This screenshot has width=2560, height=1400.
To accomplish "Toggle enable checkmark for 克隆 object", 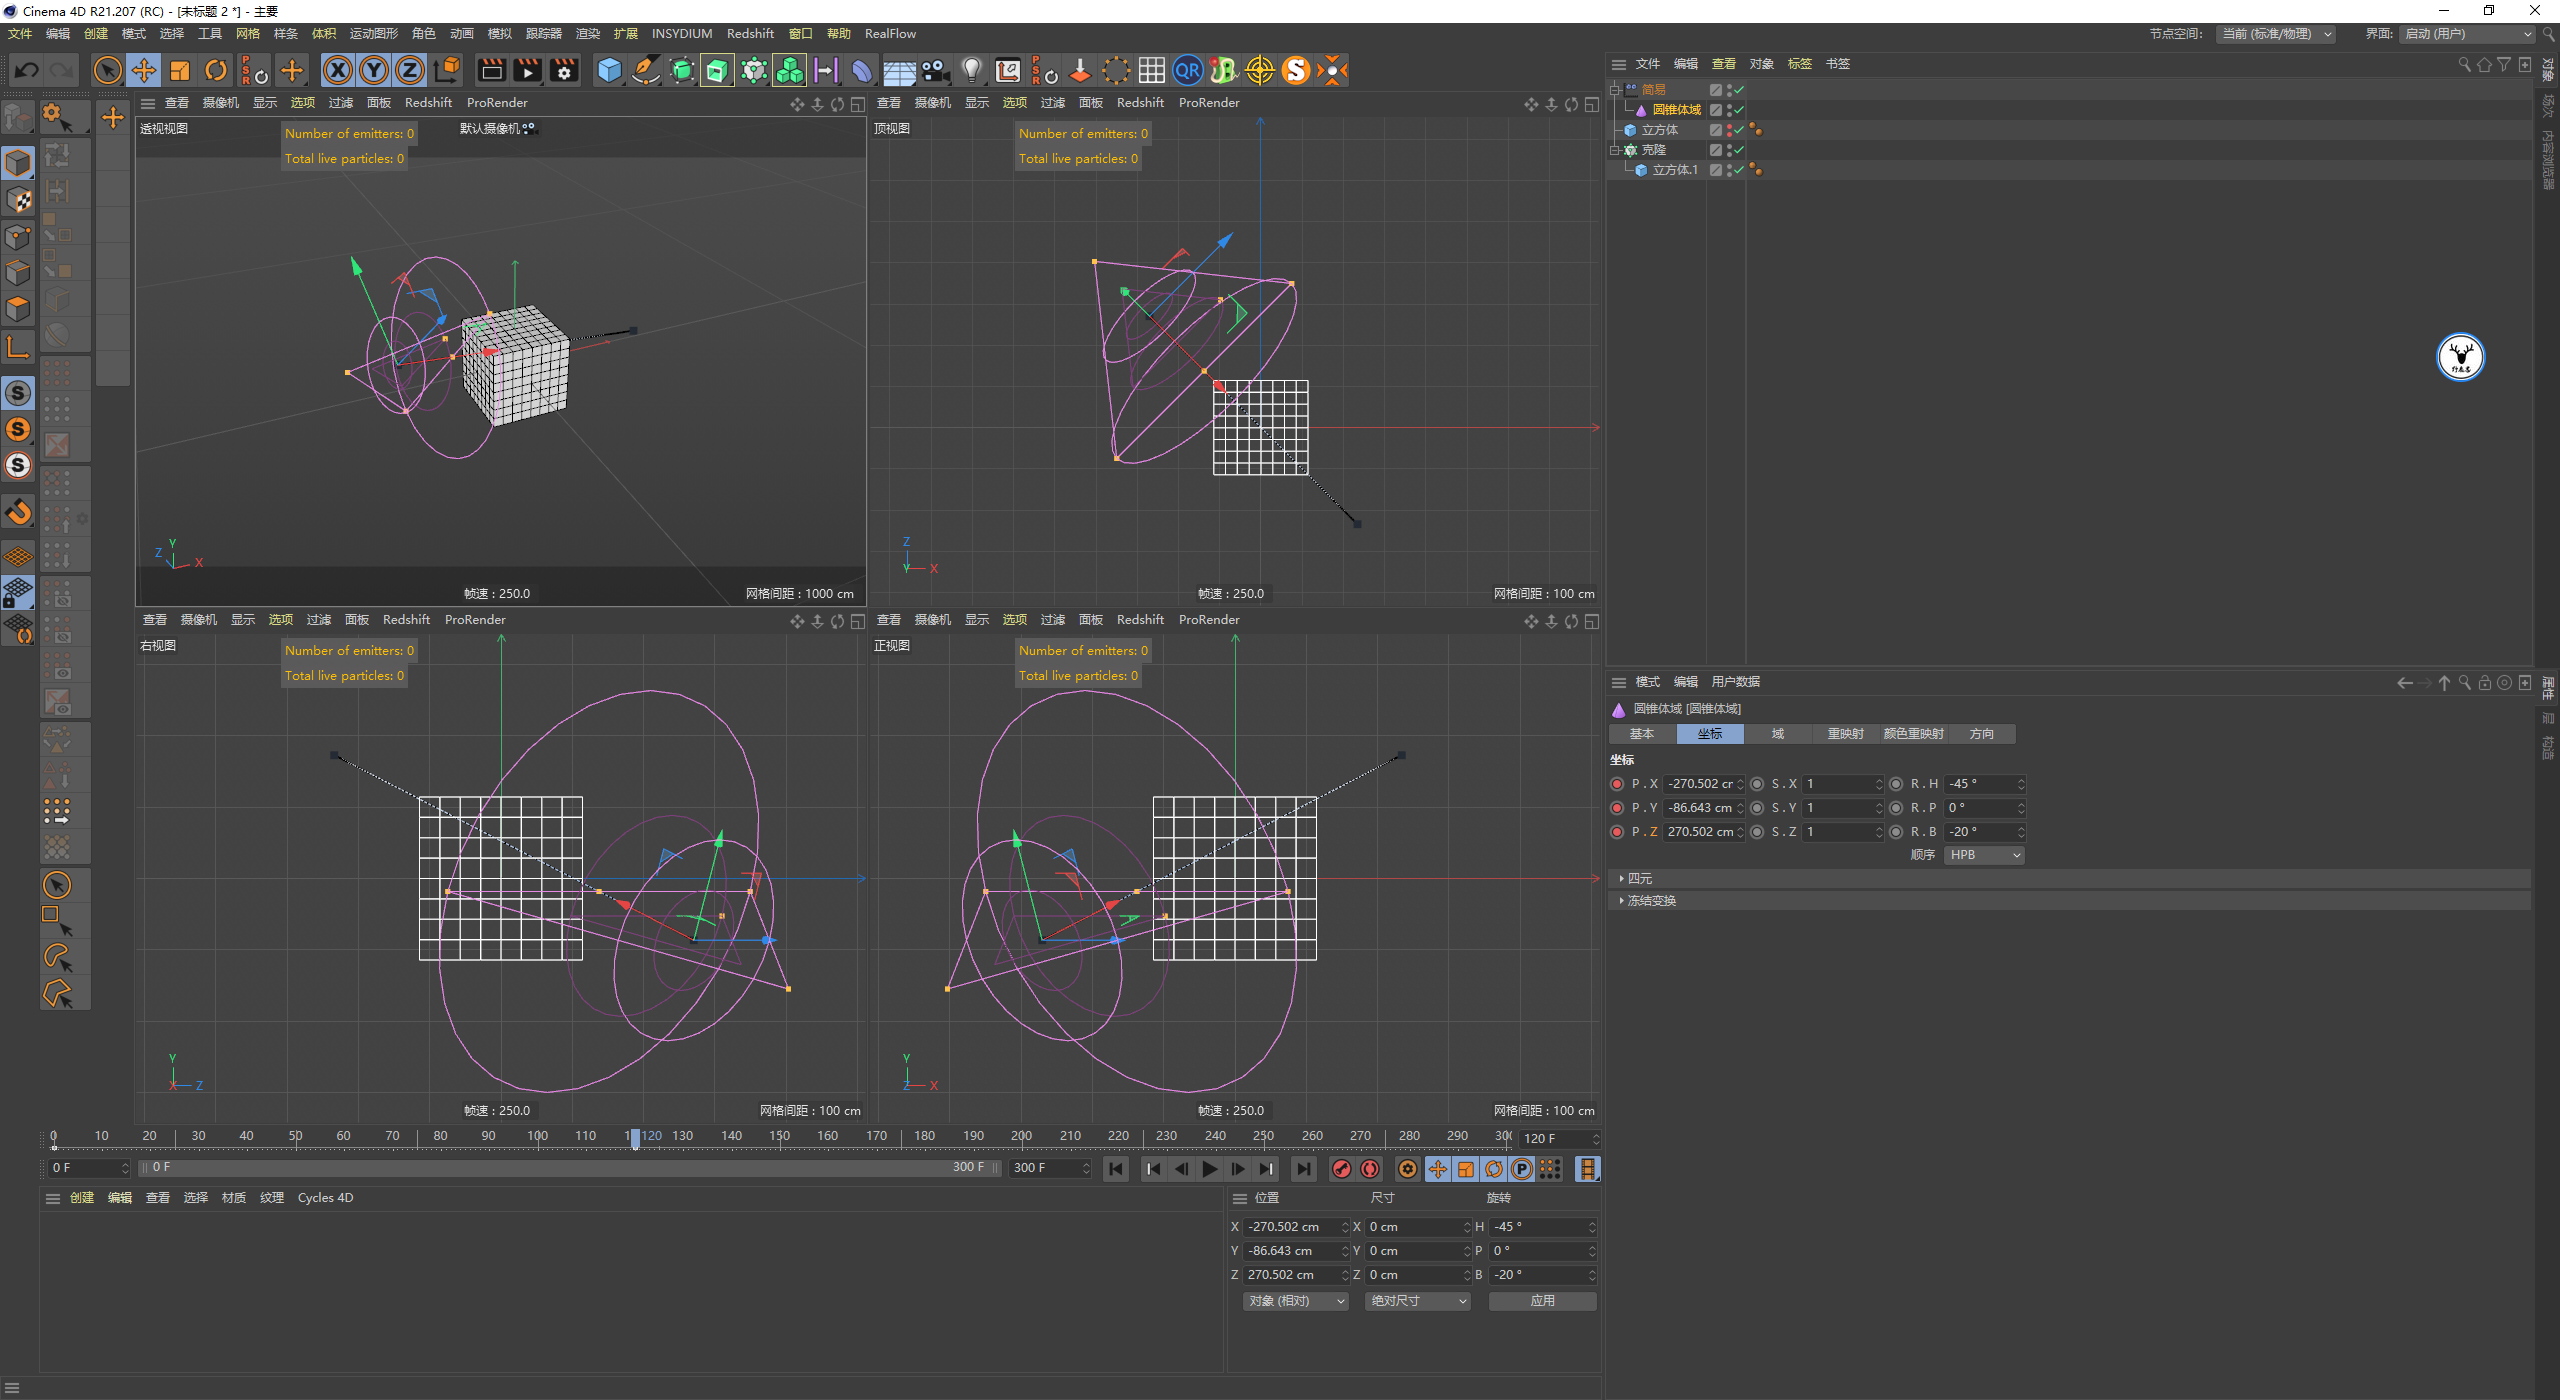I will coord(1739,150).
